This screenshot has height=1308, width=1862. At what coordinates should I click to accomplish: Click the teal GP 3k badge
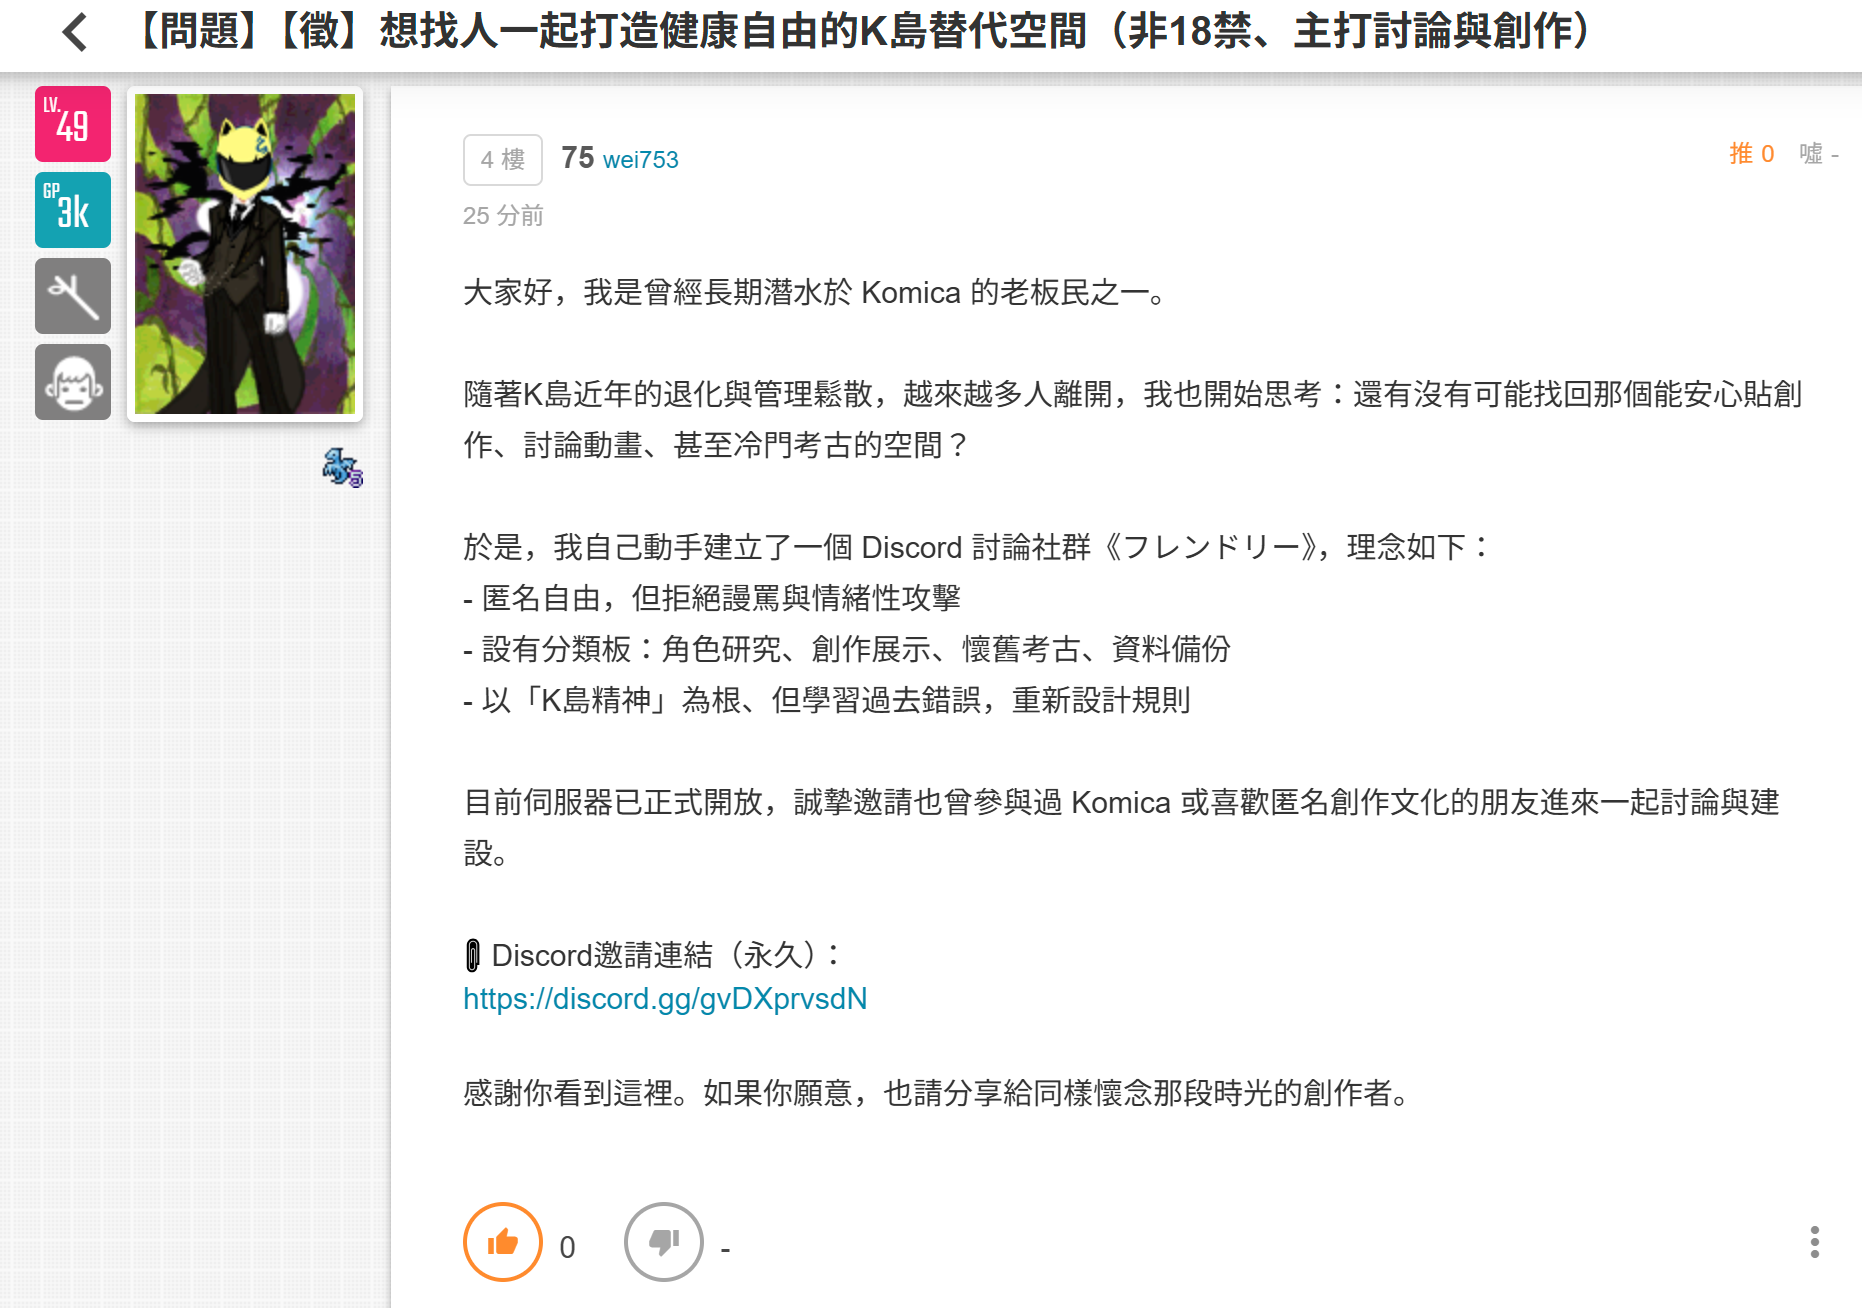tap(73, 210)
